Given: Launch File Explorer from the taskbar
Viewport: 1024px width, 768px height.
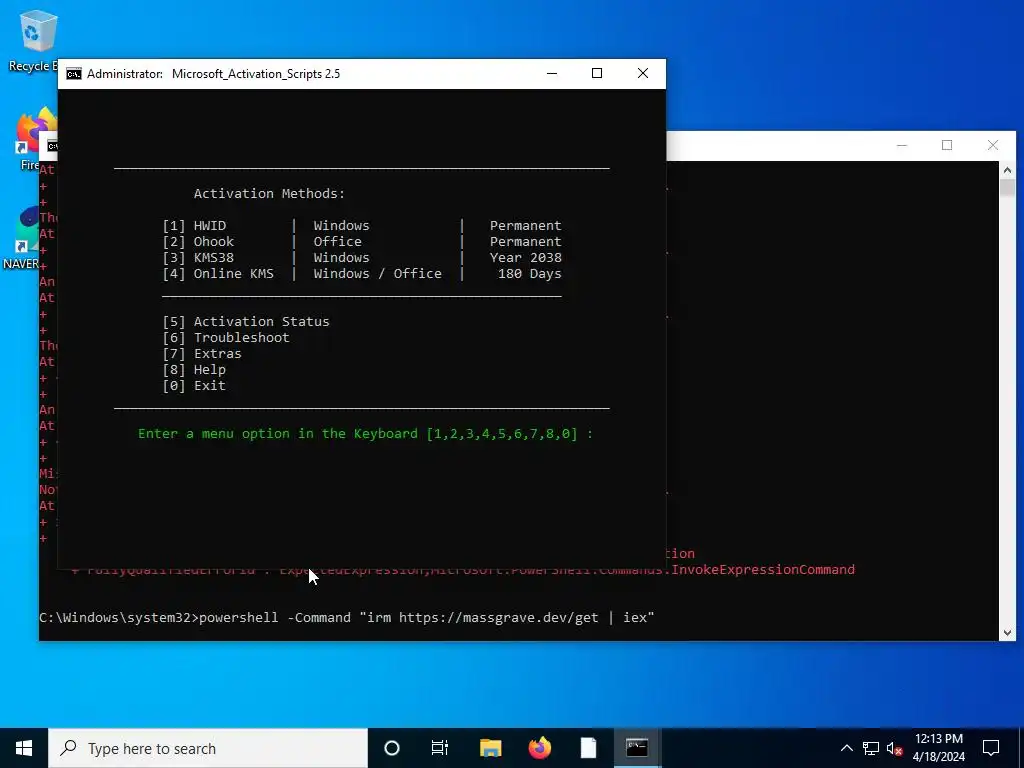Looking at the screenshot, I should tap(490, 748).
